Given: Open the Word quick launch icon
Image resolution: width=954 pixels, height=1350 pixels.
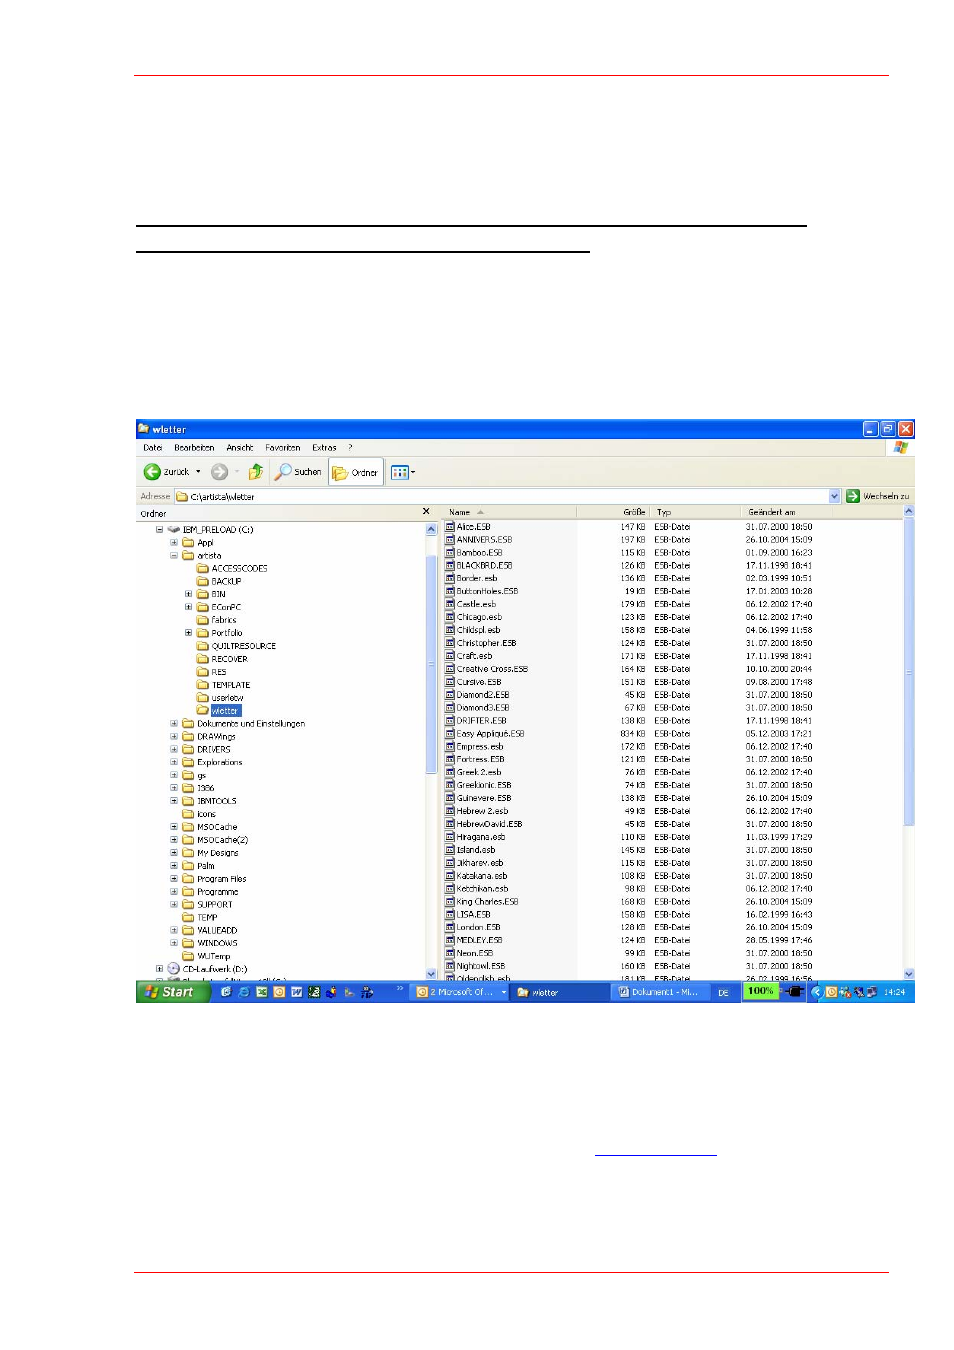Looking at the screenshot, I should point(297,992).
